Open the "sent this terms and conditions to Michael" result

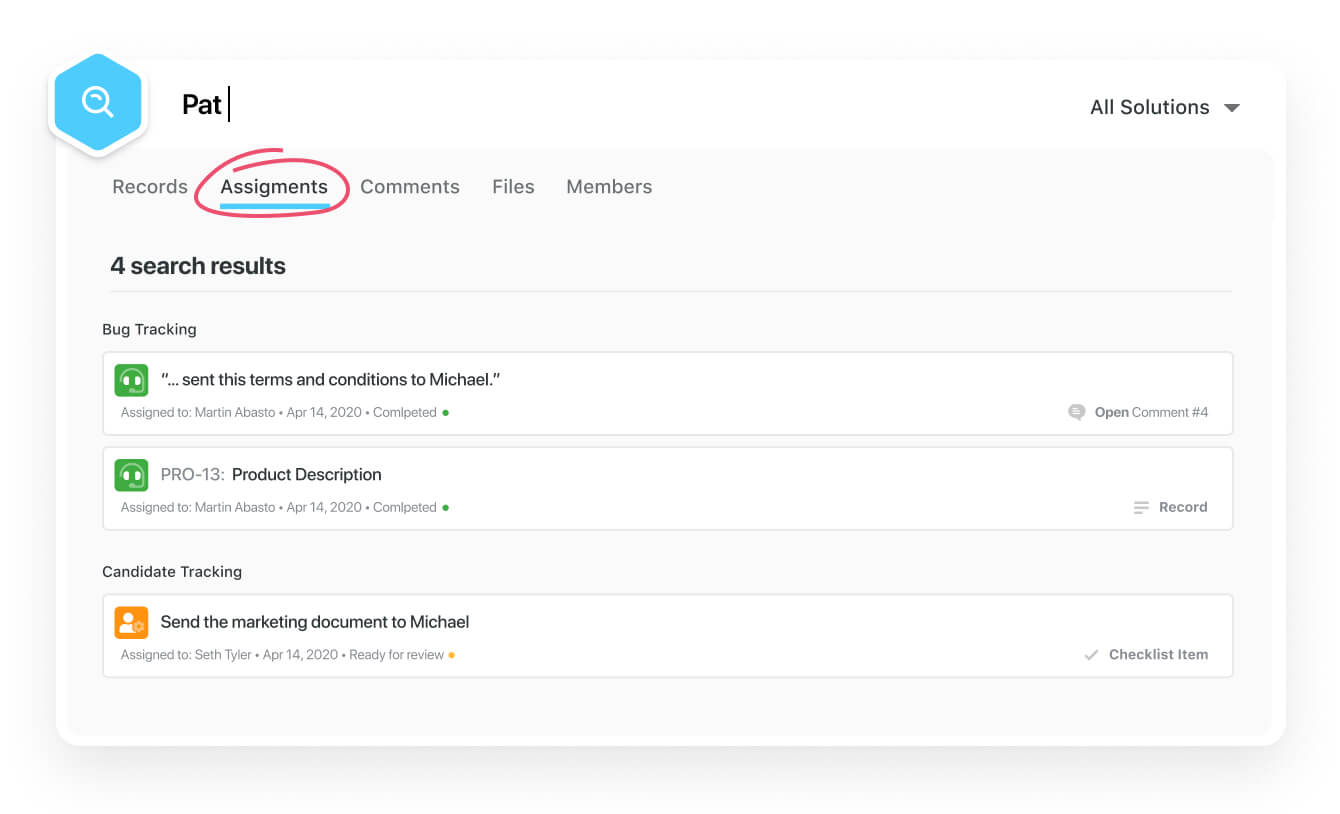point(668,393)
